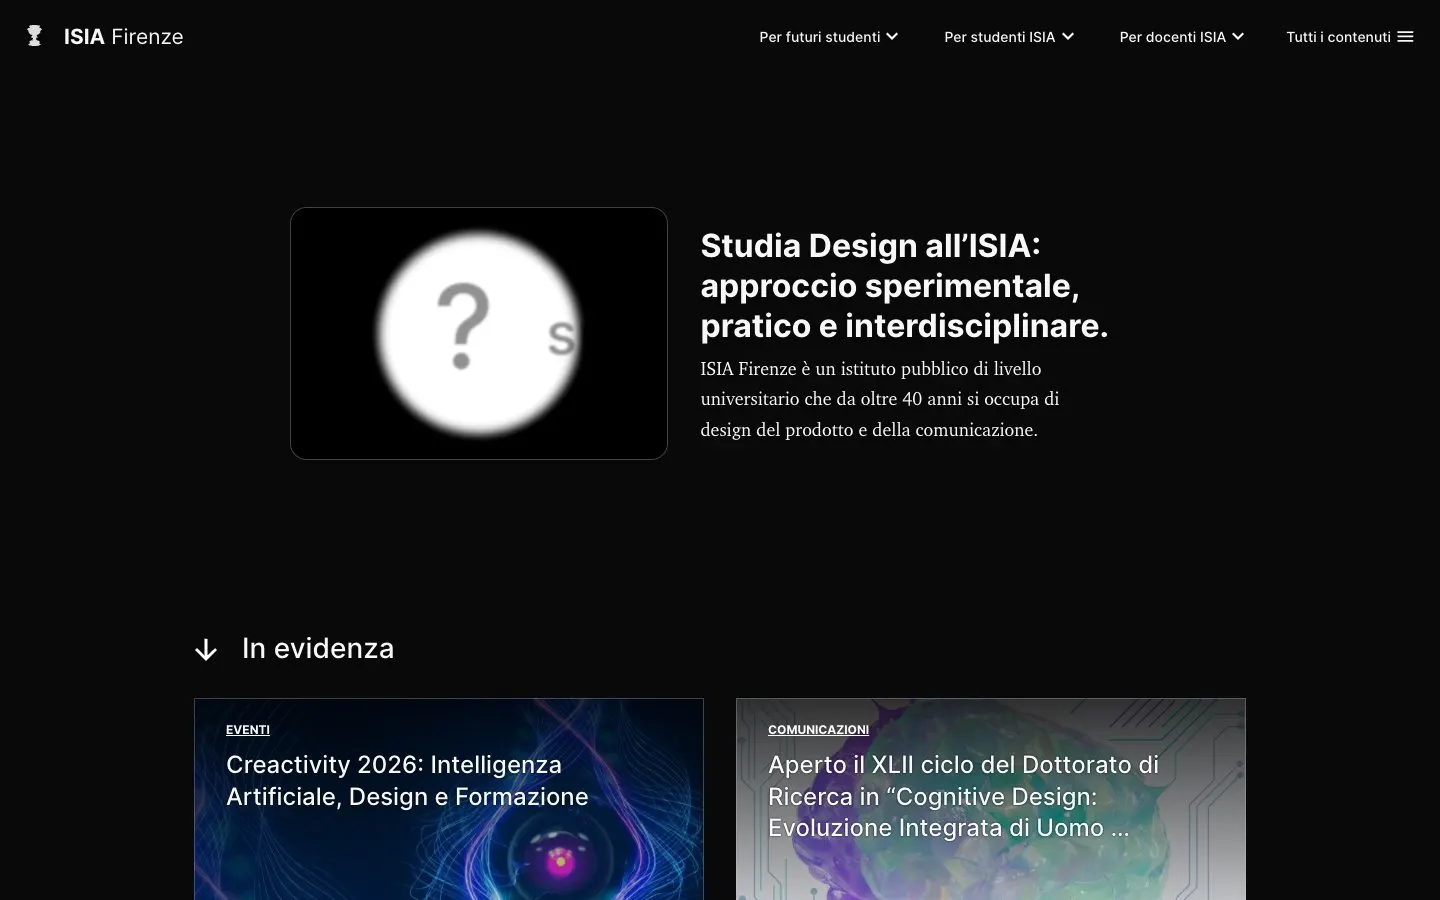This screenshot has height=900, width=1440.
Task: Click the ISIA Firenze è un istituto paragraph
Action: [880, 399]
